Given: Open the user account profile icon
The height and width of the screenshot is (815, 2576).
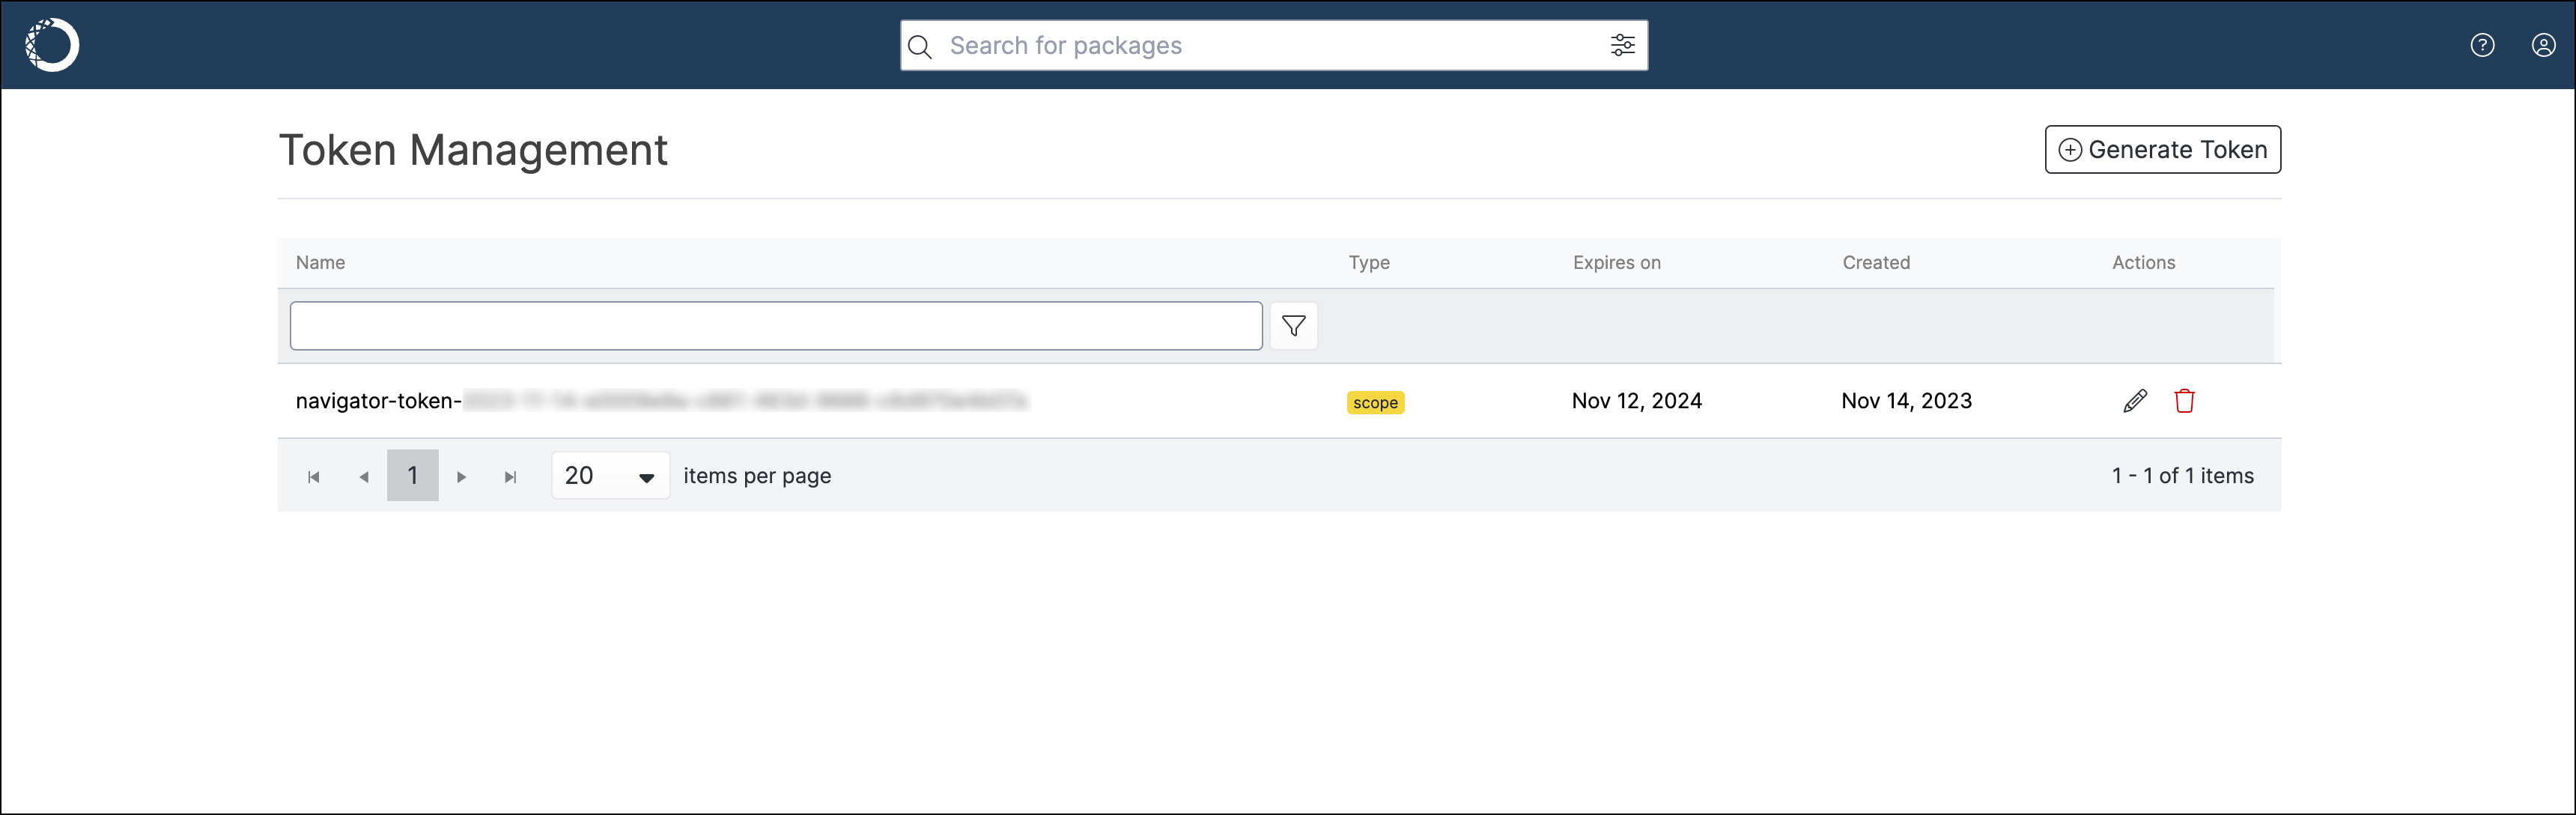Looking at the screenshot, I should tap(2543, 45).
